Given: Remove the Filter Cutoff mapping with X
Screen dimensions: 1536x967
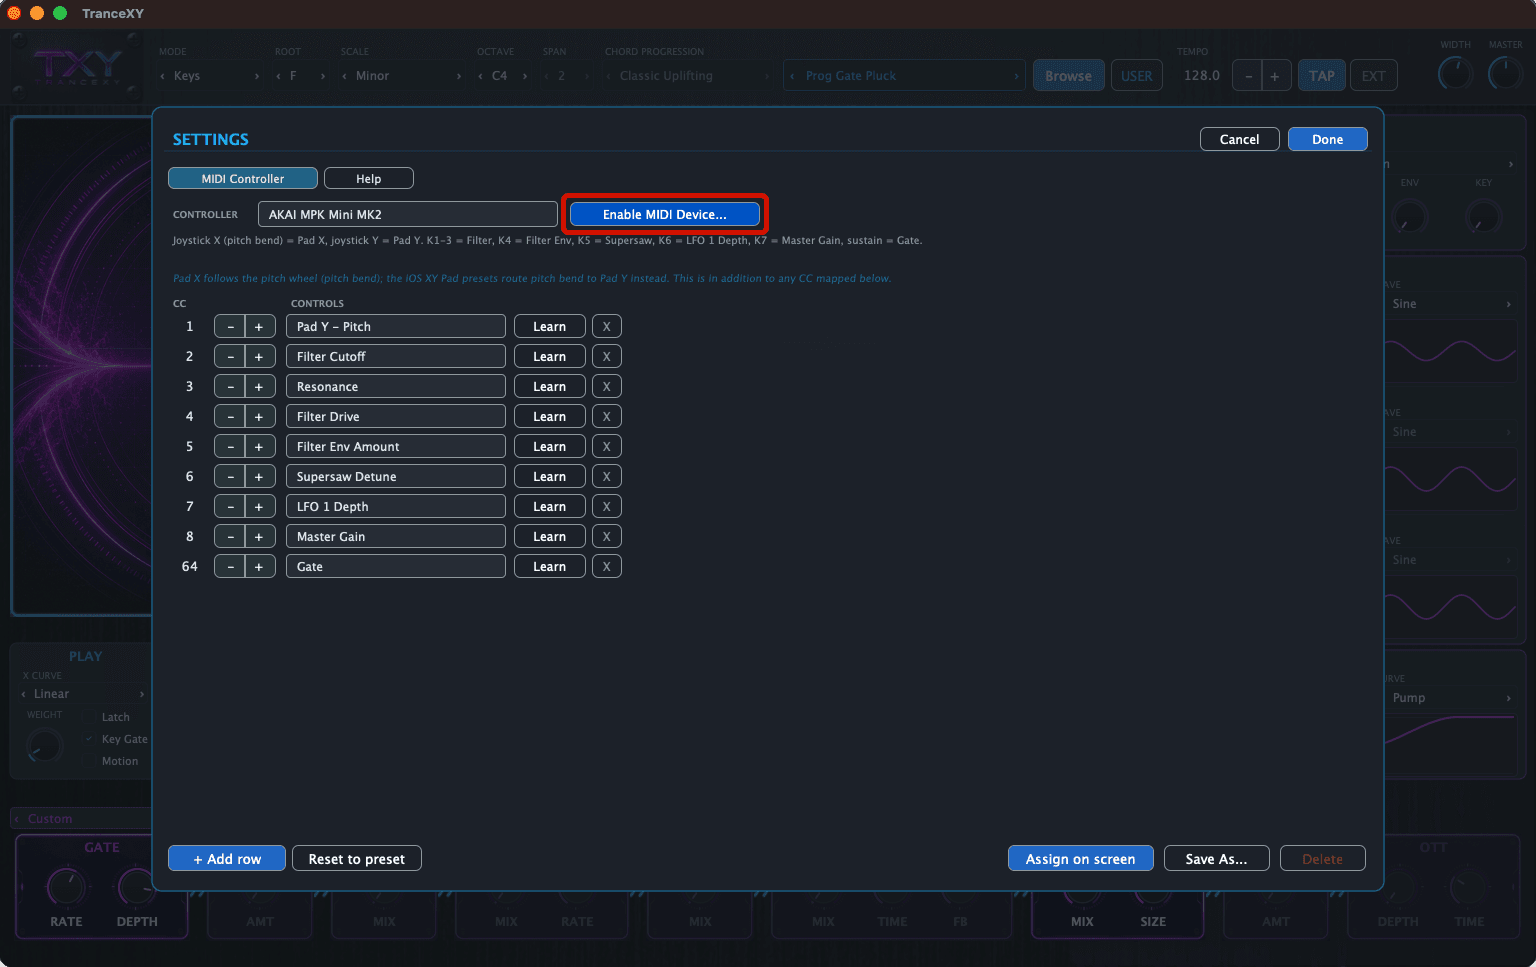Looking at the screenshot, I should (606, 356).
